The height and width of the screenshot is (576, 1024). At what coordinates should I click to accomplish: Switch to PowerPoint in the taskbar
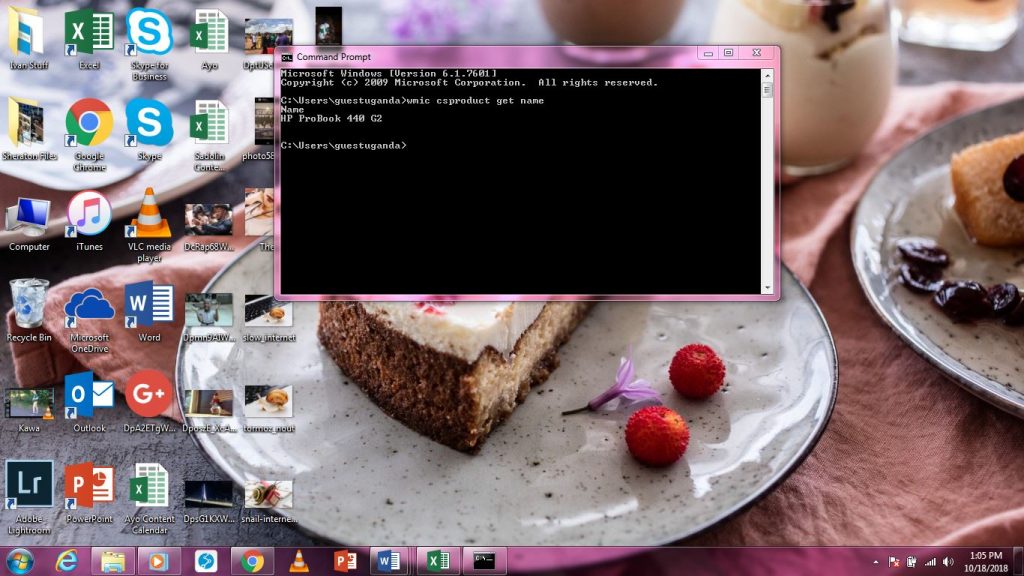345,561
